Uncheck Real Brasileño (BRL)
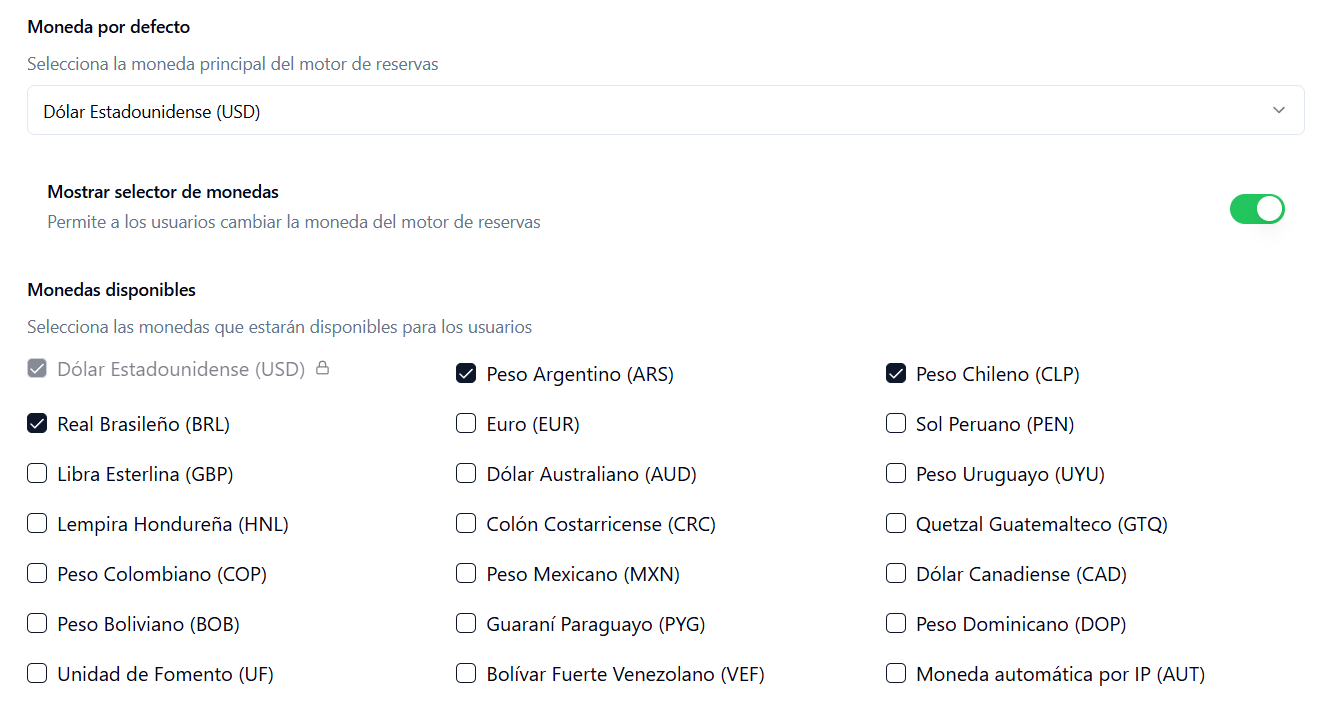 point(37,423)
